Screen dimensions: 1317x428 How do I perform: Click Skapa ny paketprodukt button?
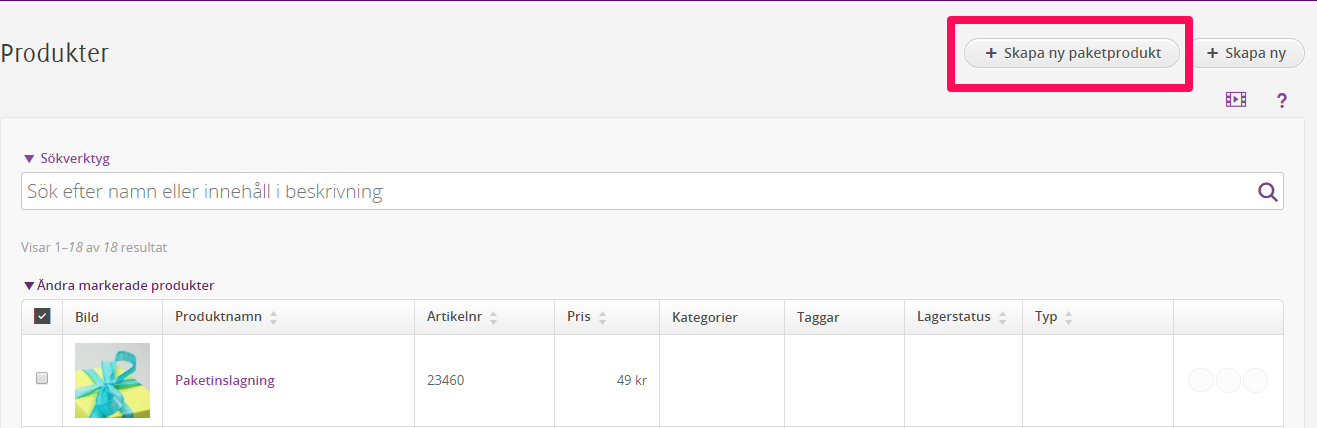[x=1072, y=53]
